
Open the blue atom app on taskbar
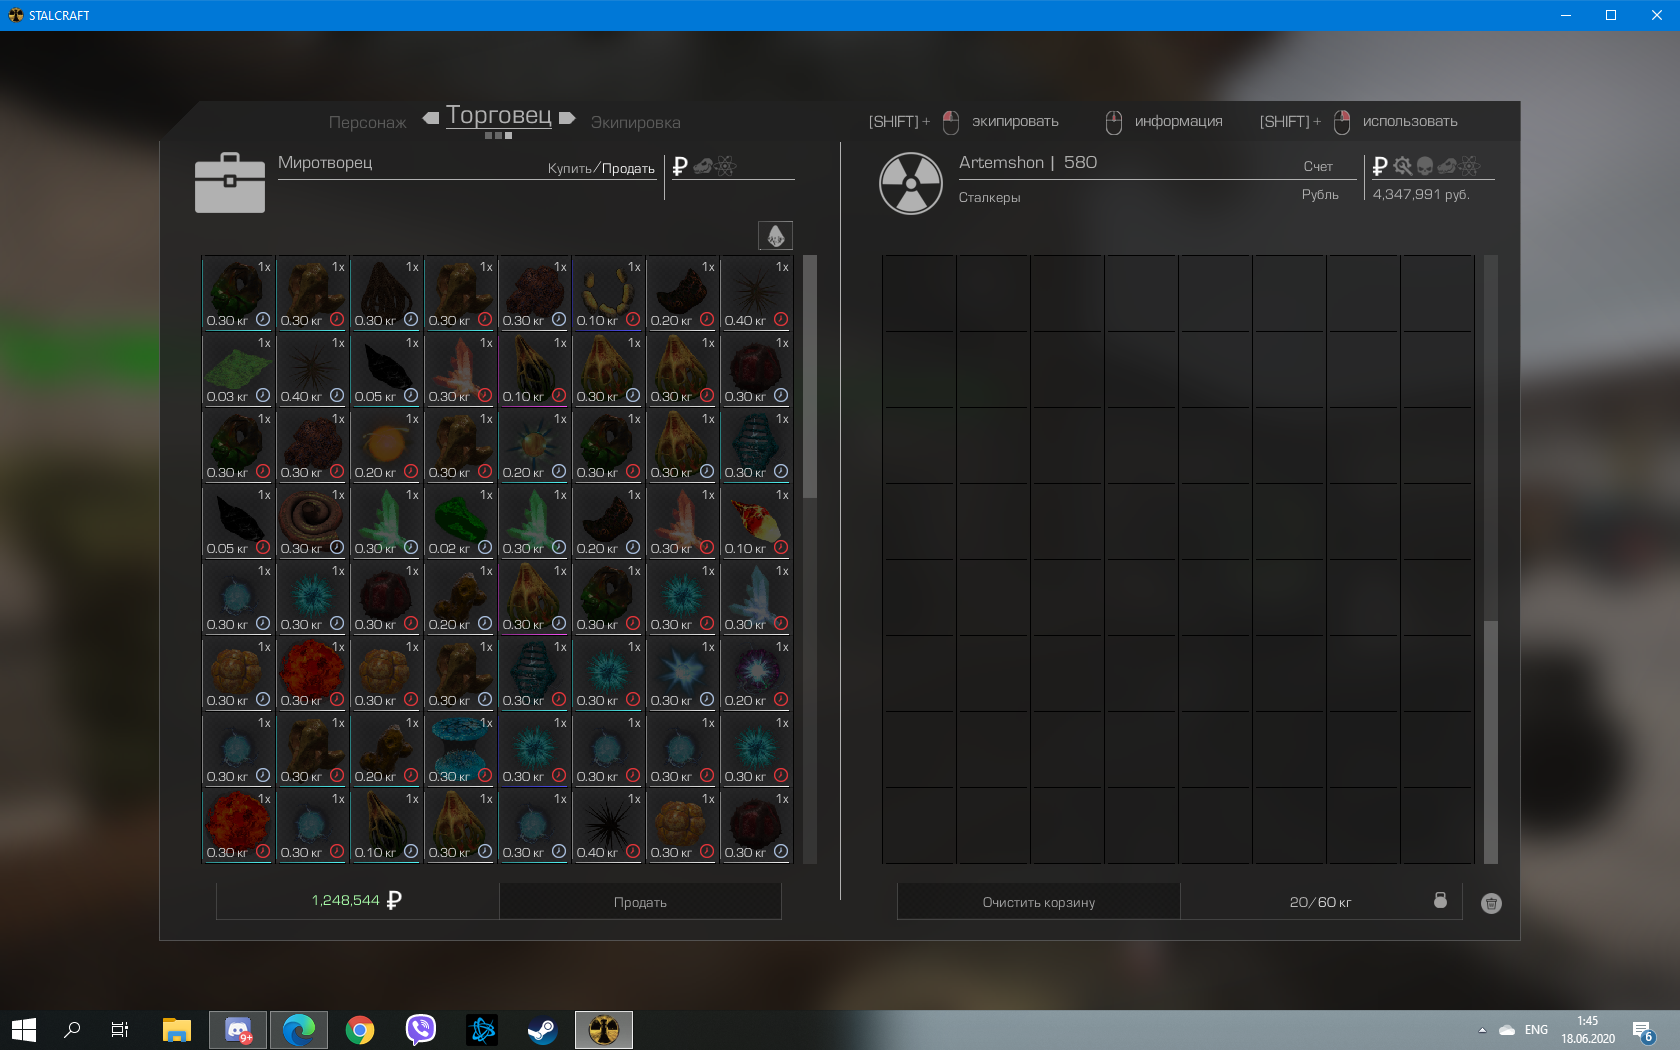tap(482, 1030)
